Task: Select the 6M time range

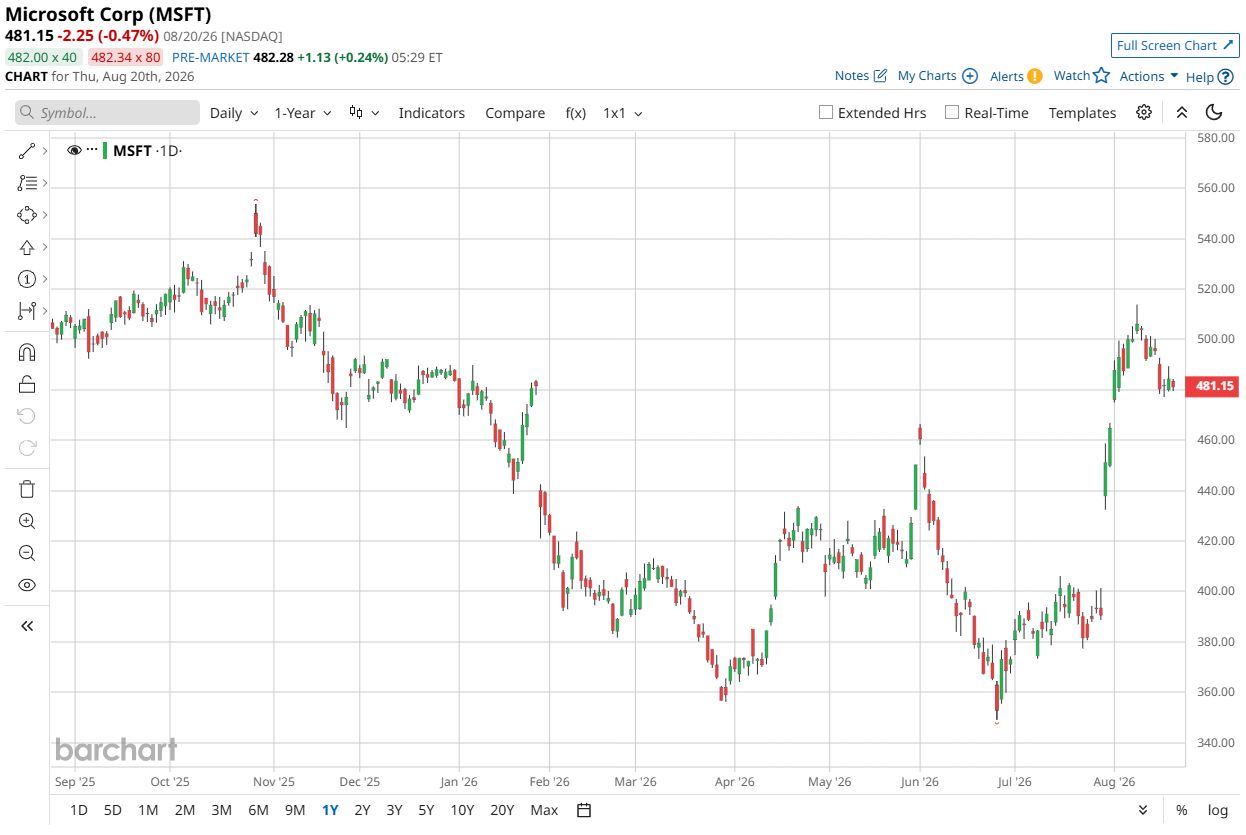Action: (x=258, y=810)
